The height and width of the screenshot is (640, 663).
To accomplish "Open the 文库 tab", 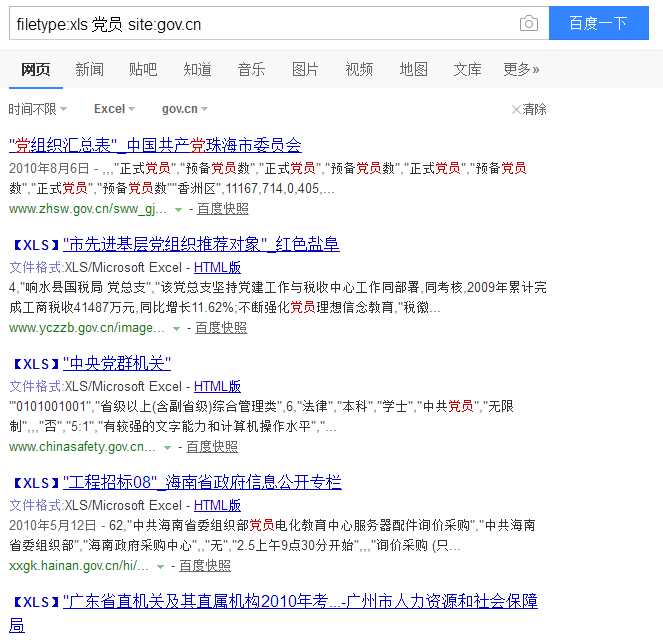I will pyautogui.click(x=467, y=69).
